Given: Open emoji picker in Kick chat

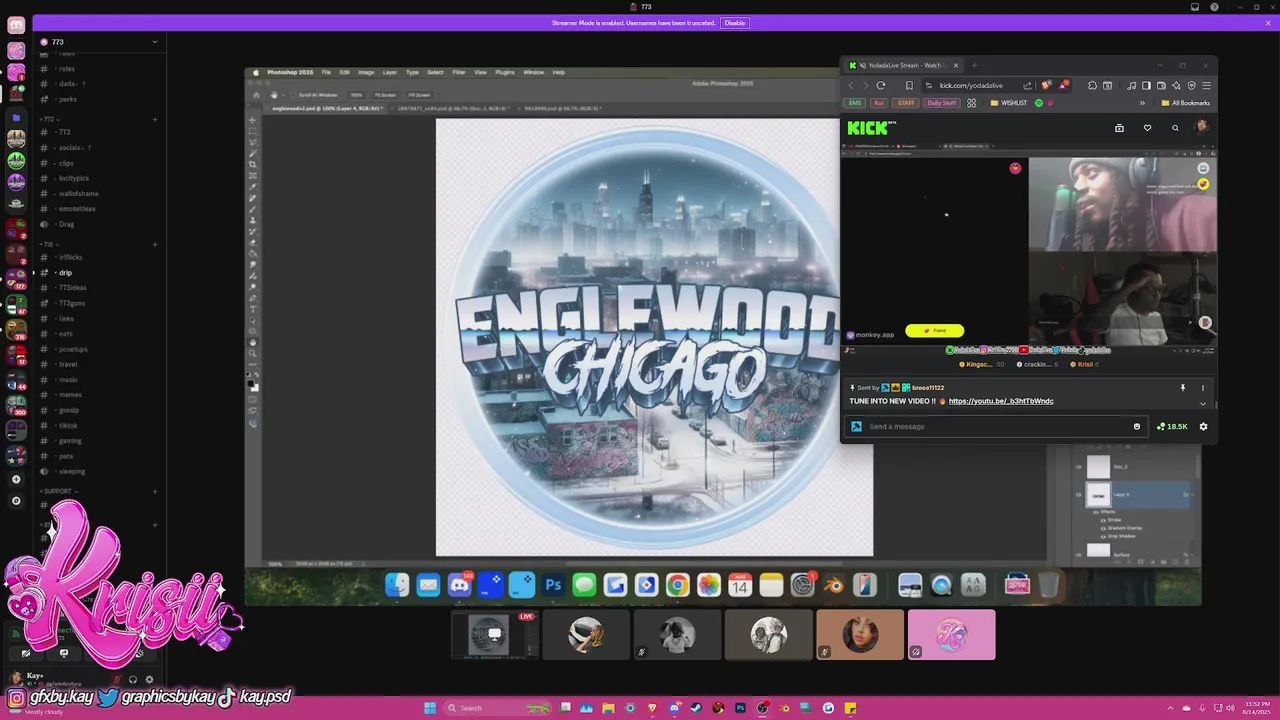Looking at the screenshot, I should [x=1137, y=426].
